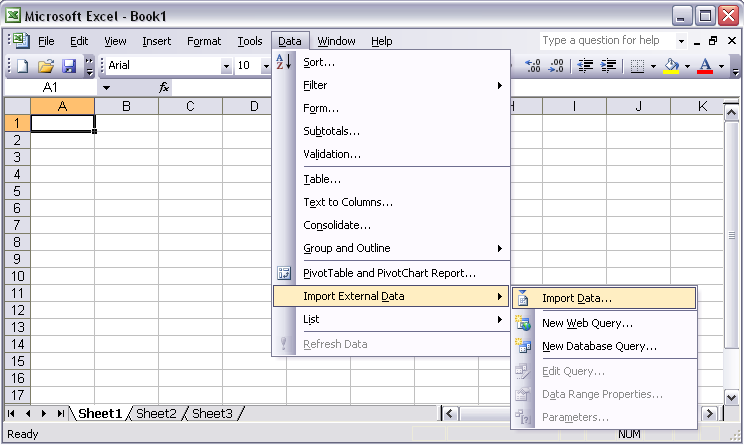Expand Standard toolbar options chevron
744x445 pixels.
point(89,66)
